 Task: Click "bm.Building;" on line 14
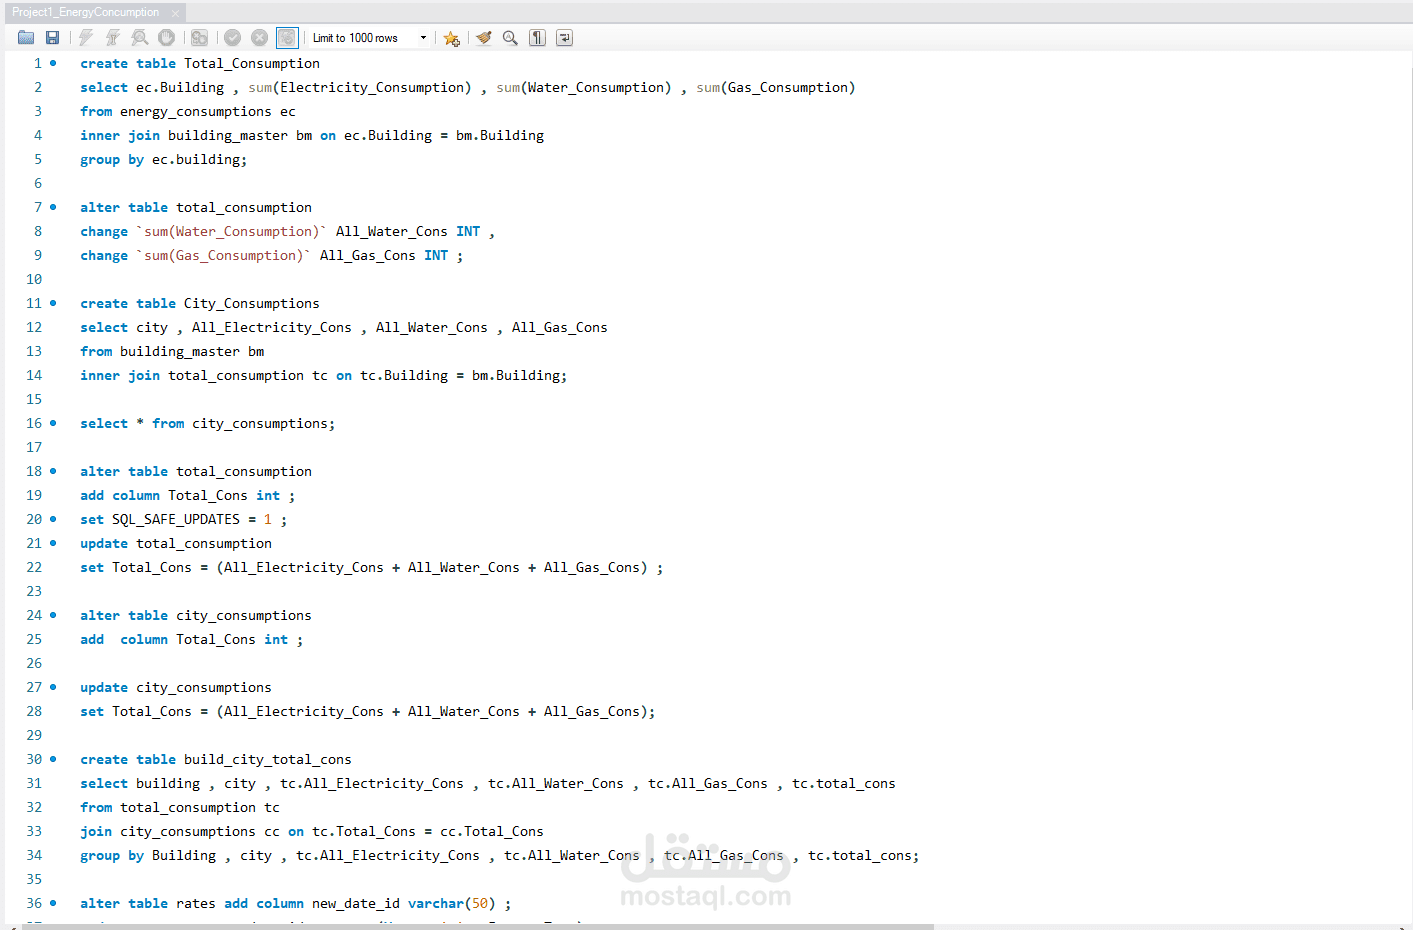click(520, 375)
